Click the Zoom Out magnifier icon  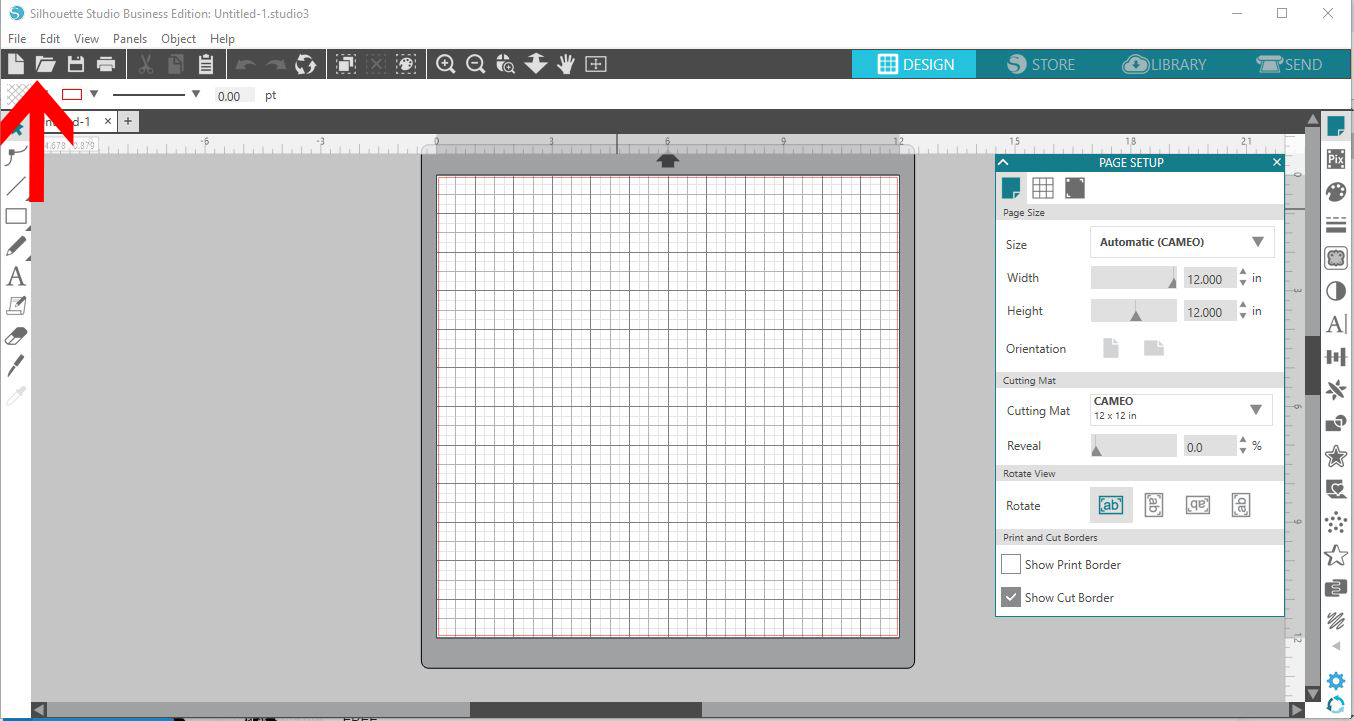pyautogui.click(x=476, y=64)
